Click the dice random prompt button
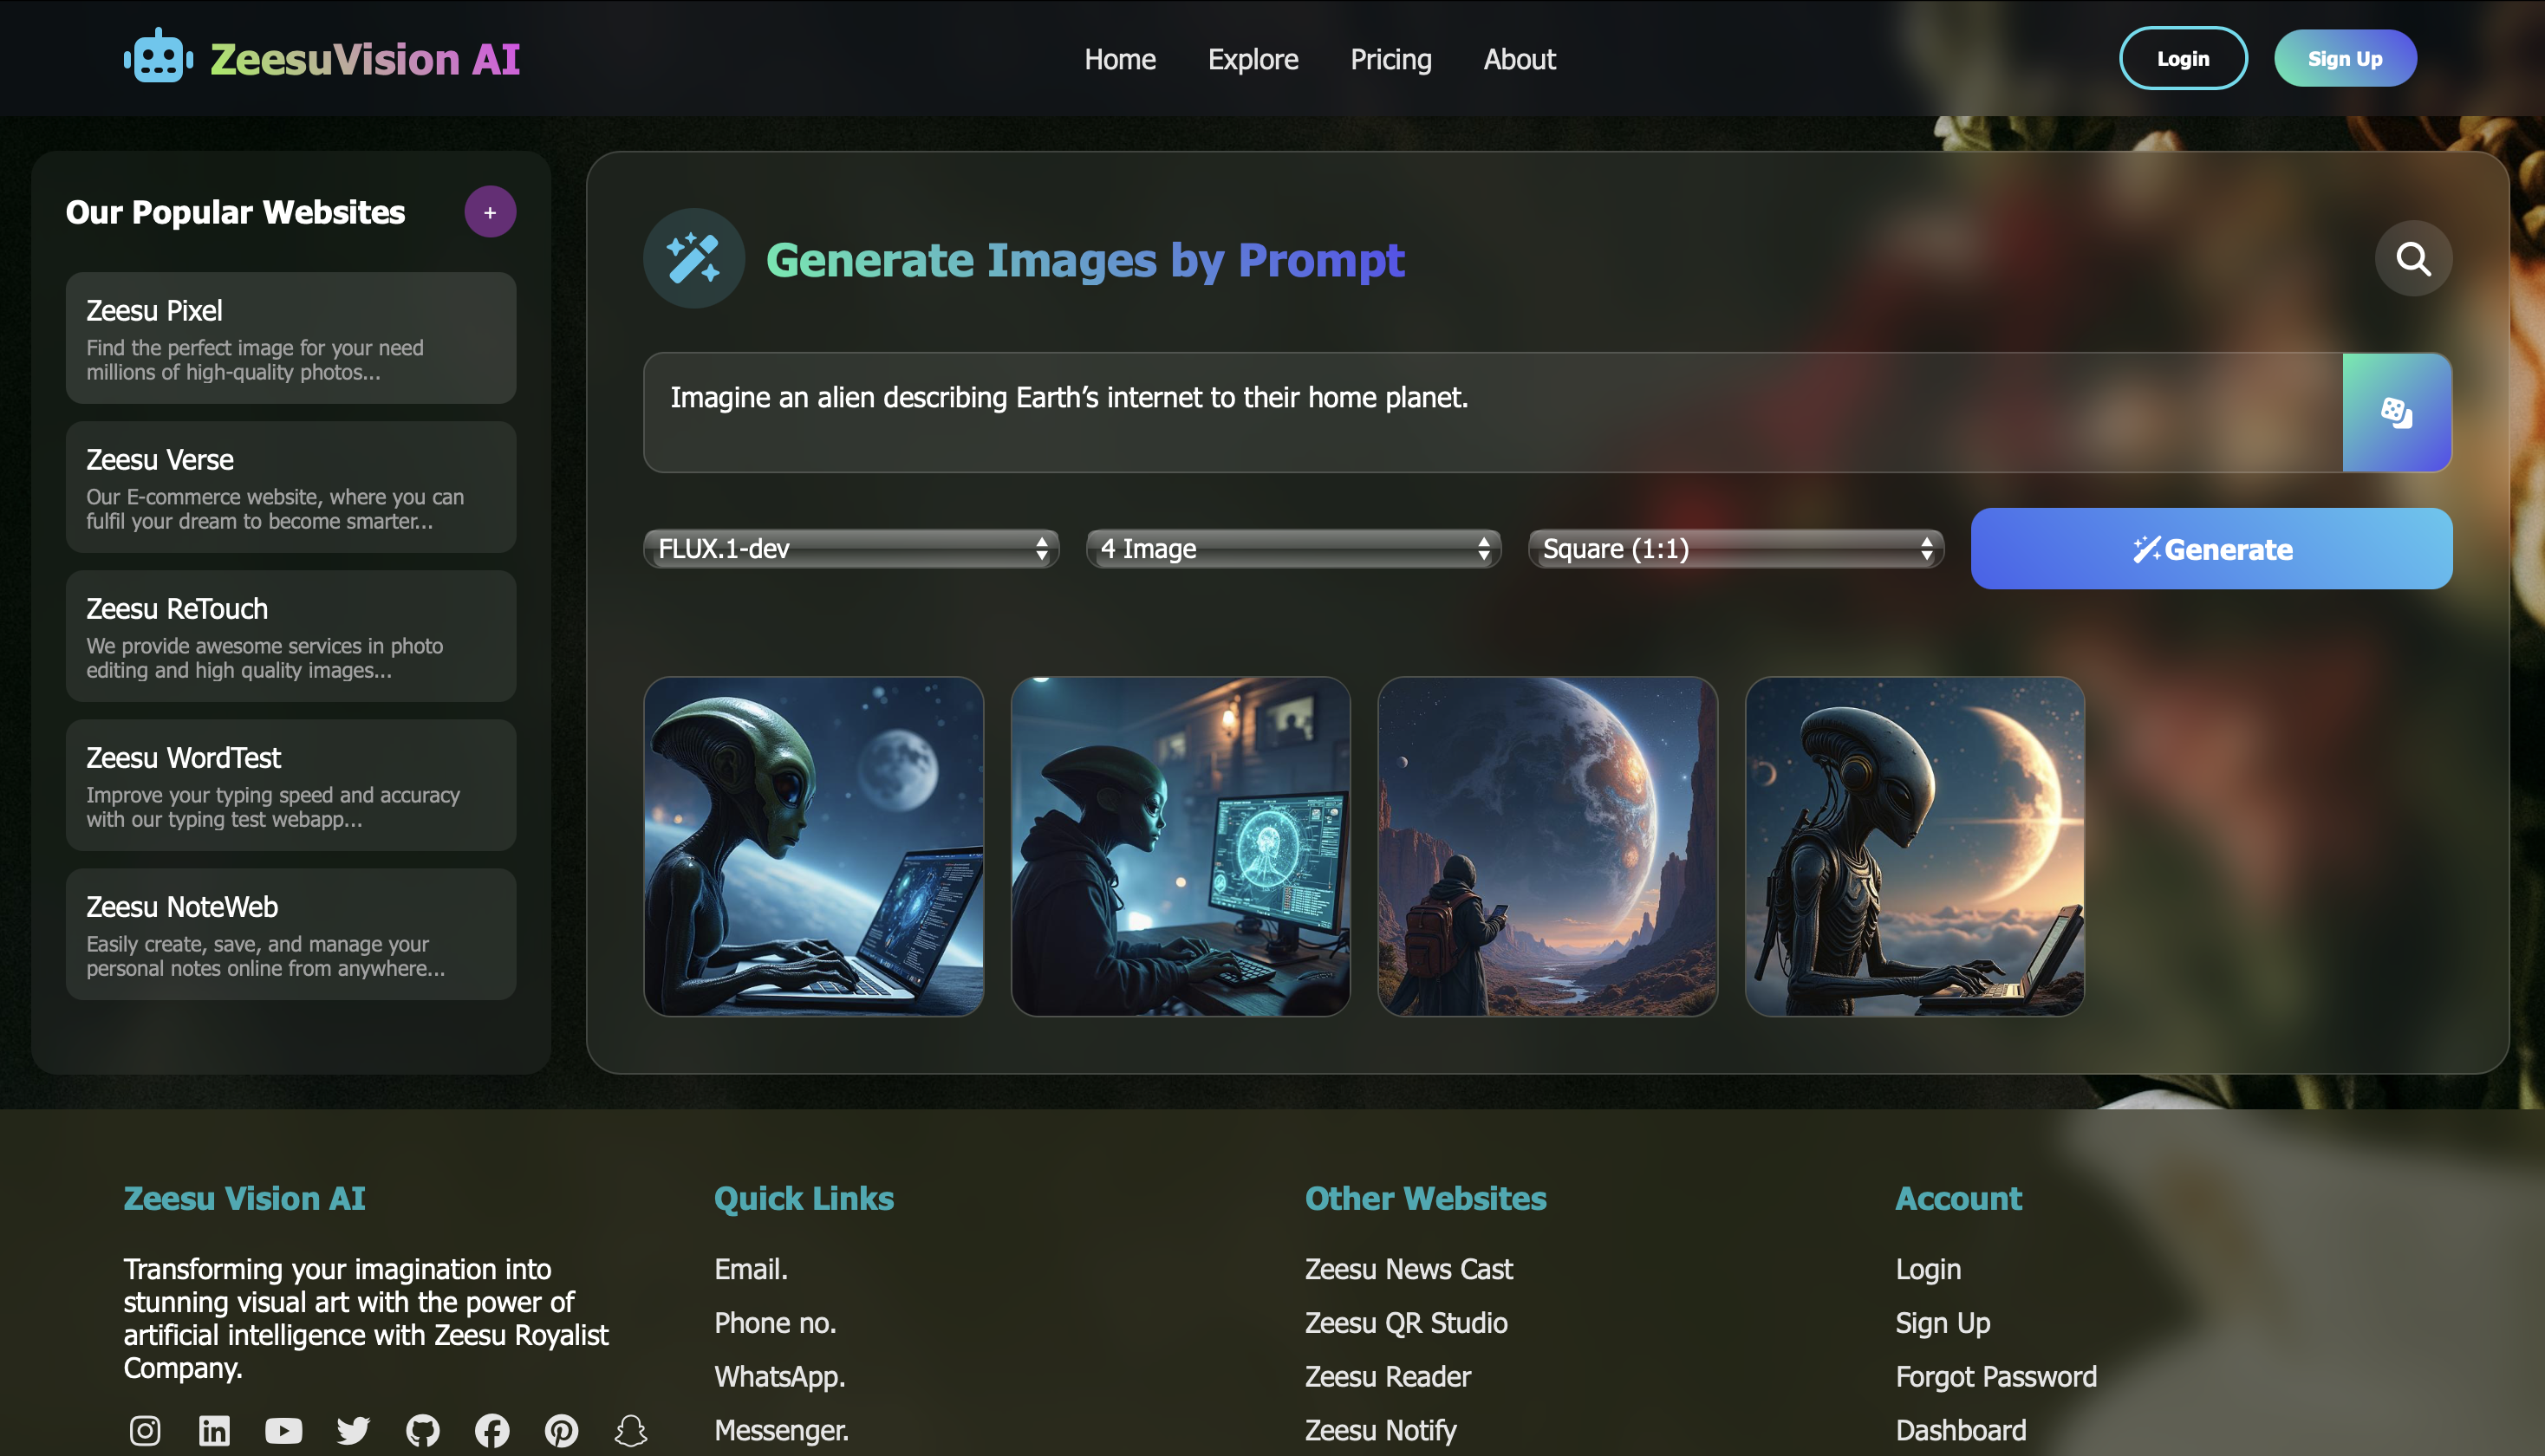2545x1456 pixels. point(2397,412)
